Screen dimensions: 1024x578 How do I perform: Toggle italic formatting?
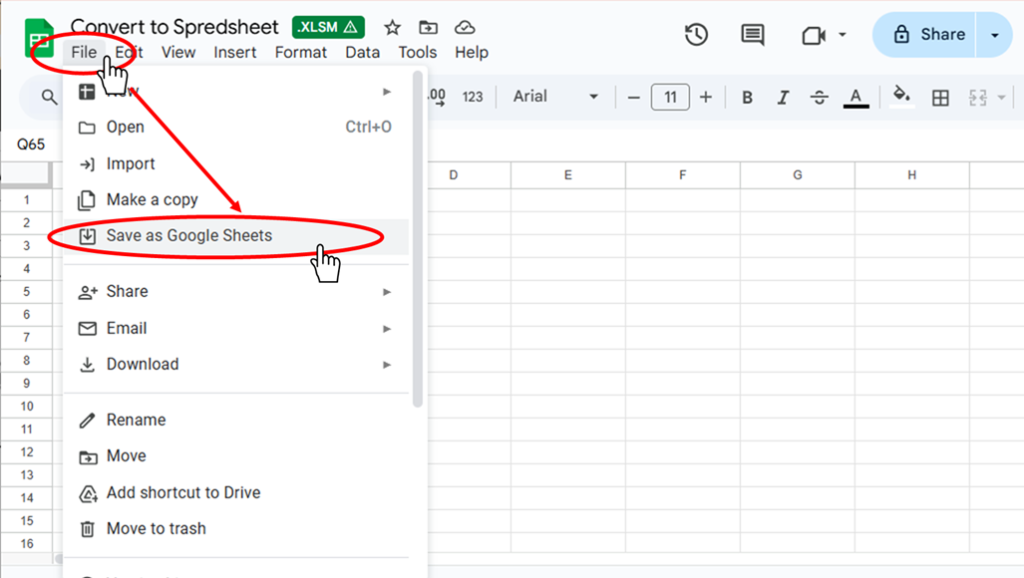pos(783,97)
